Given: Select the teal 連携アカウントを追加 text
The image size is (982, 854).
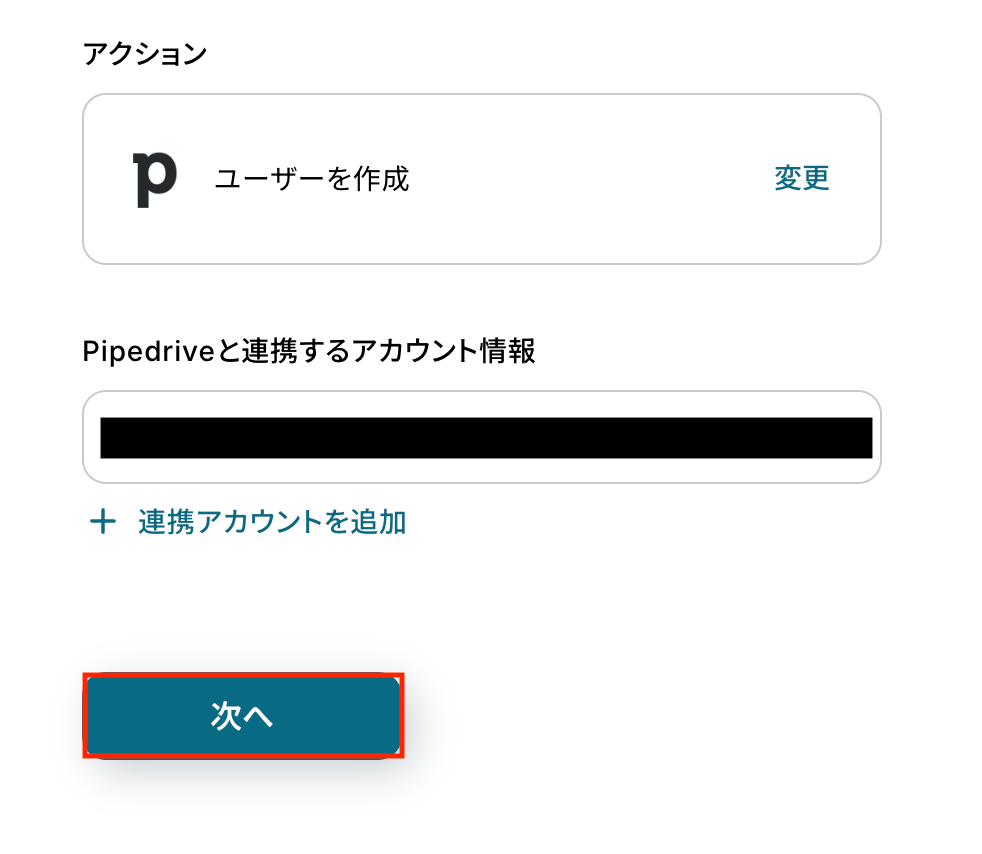Looking at the screenshot, I should [x=272, y=522].
